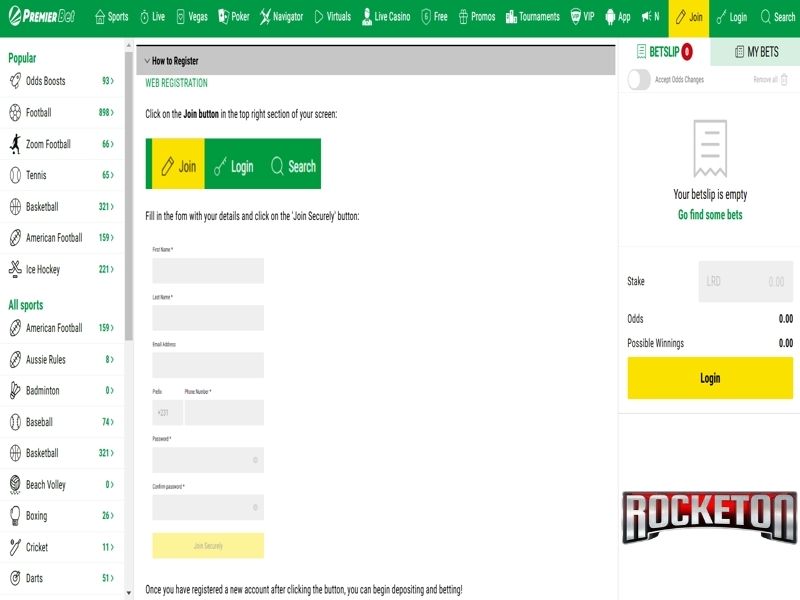
Task: Click the scrollbar down arrow in sidebar
Action: (x=129, y=593)
